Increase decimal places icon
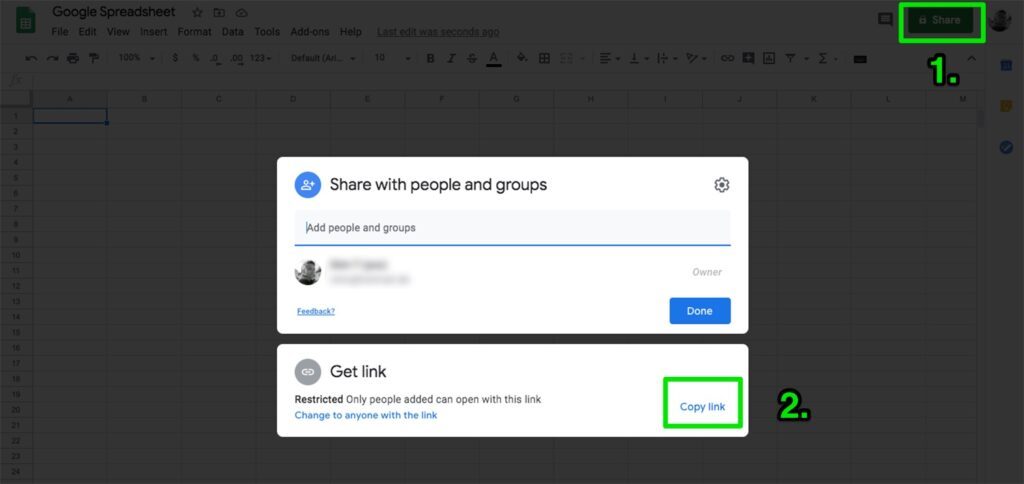 pyautogui.click(x=236, y=58)
